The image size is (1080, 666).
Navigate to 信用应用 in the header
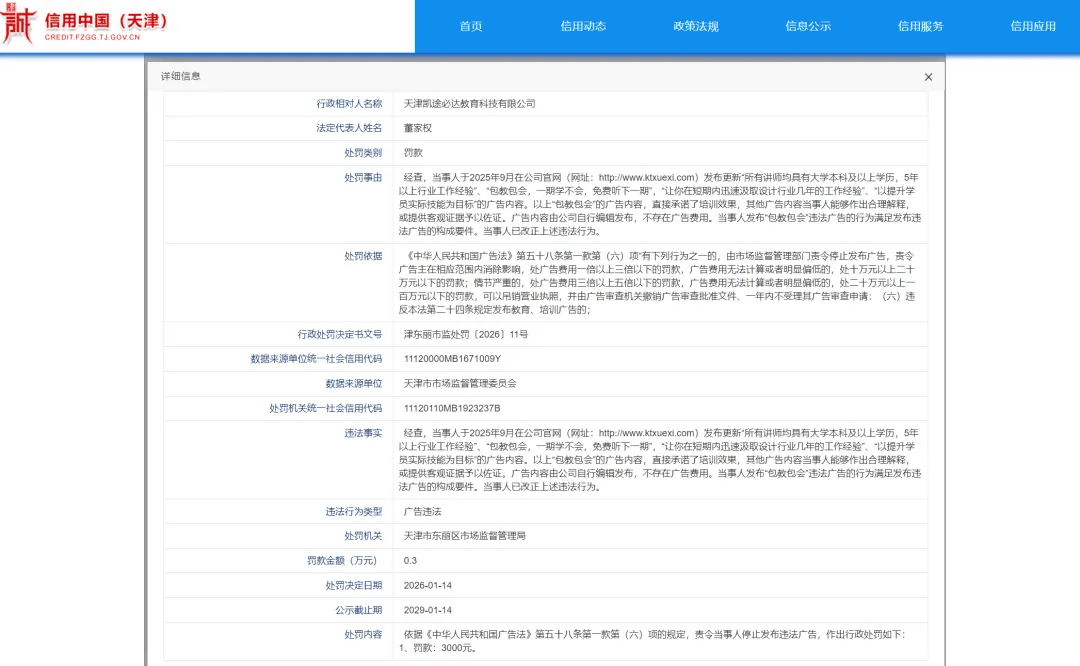pyautogui.click(x=1032, y=27)
